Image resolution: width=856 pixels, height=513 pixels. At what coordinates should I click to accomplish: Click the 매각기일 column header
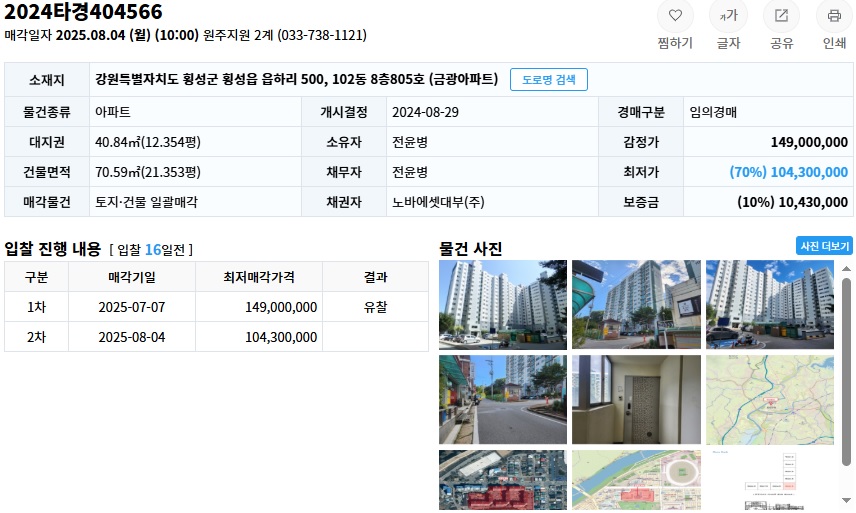tap(132, 277)
